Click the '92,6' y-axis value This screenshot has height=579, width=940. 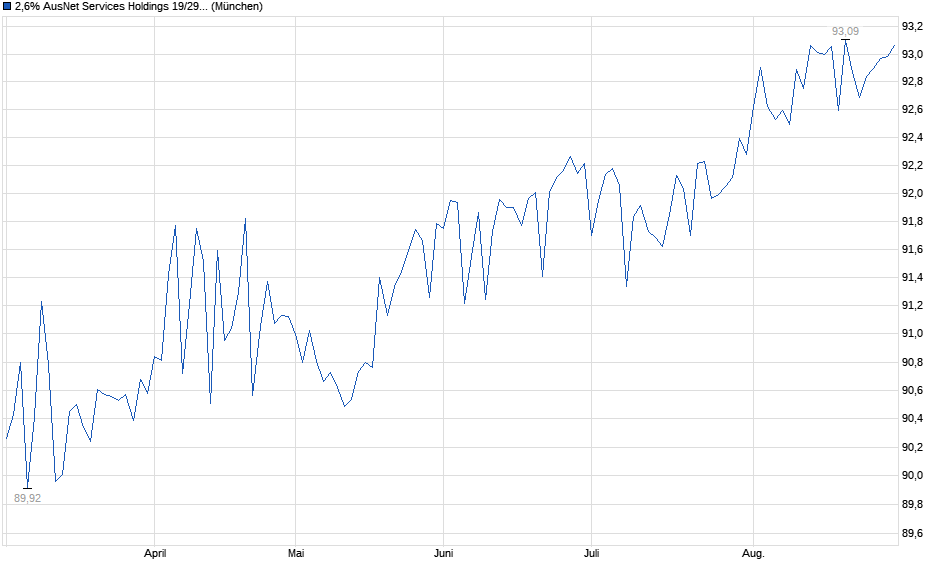(912, 109)
